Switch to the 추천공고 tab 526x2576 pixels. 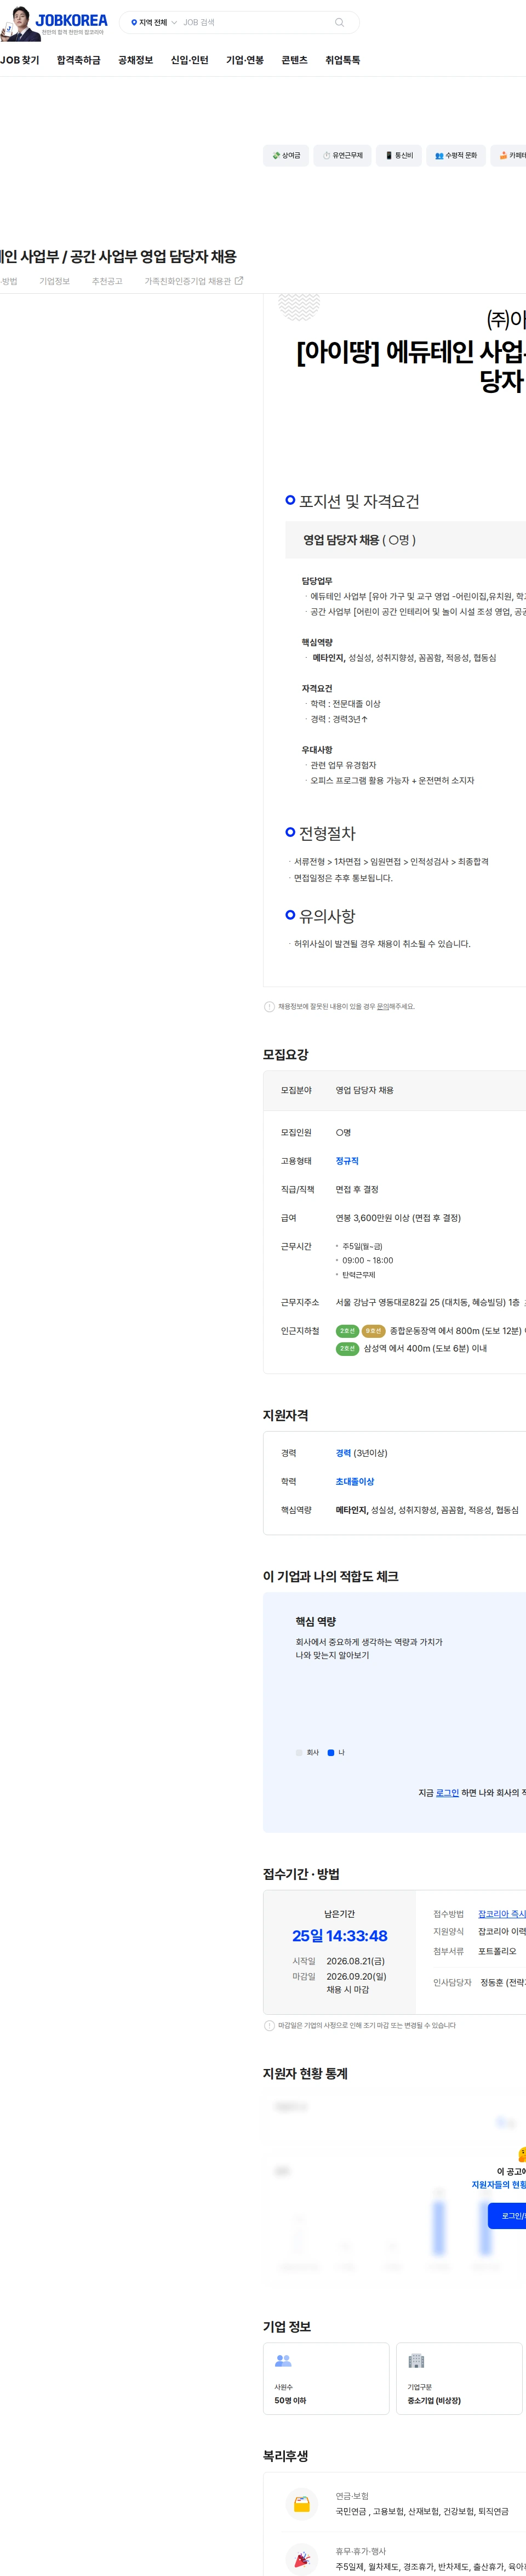pos(107,281)
